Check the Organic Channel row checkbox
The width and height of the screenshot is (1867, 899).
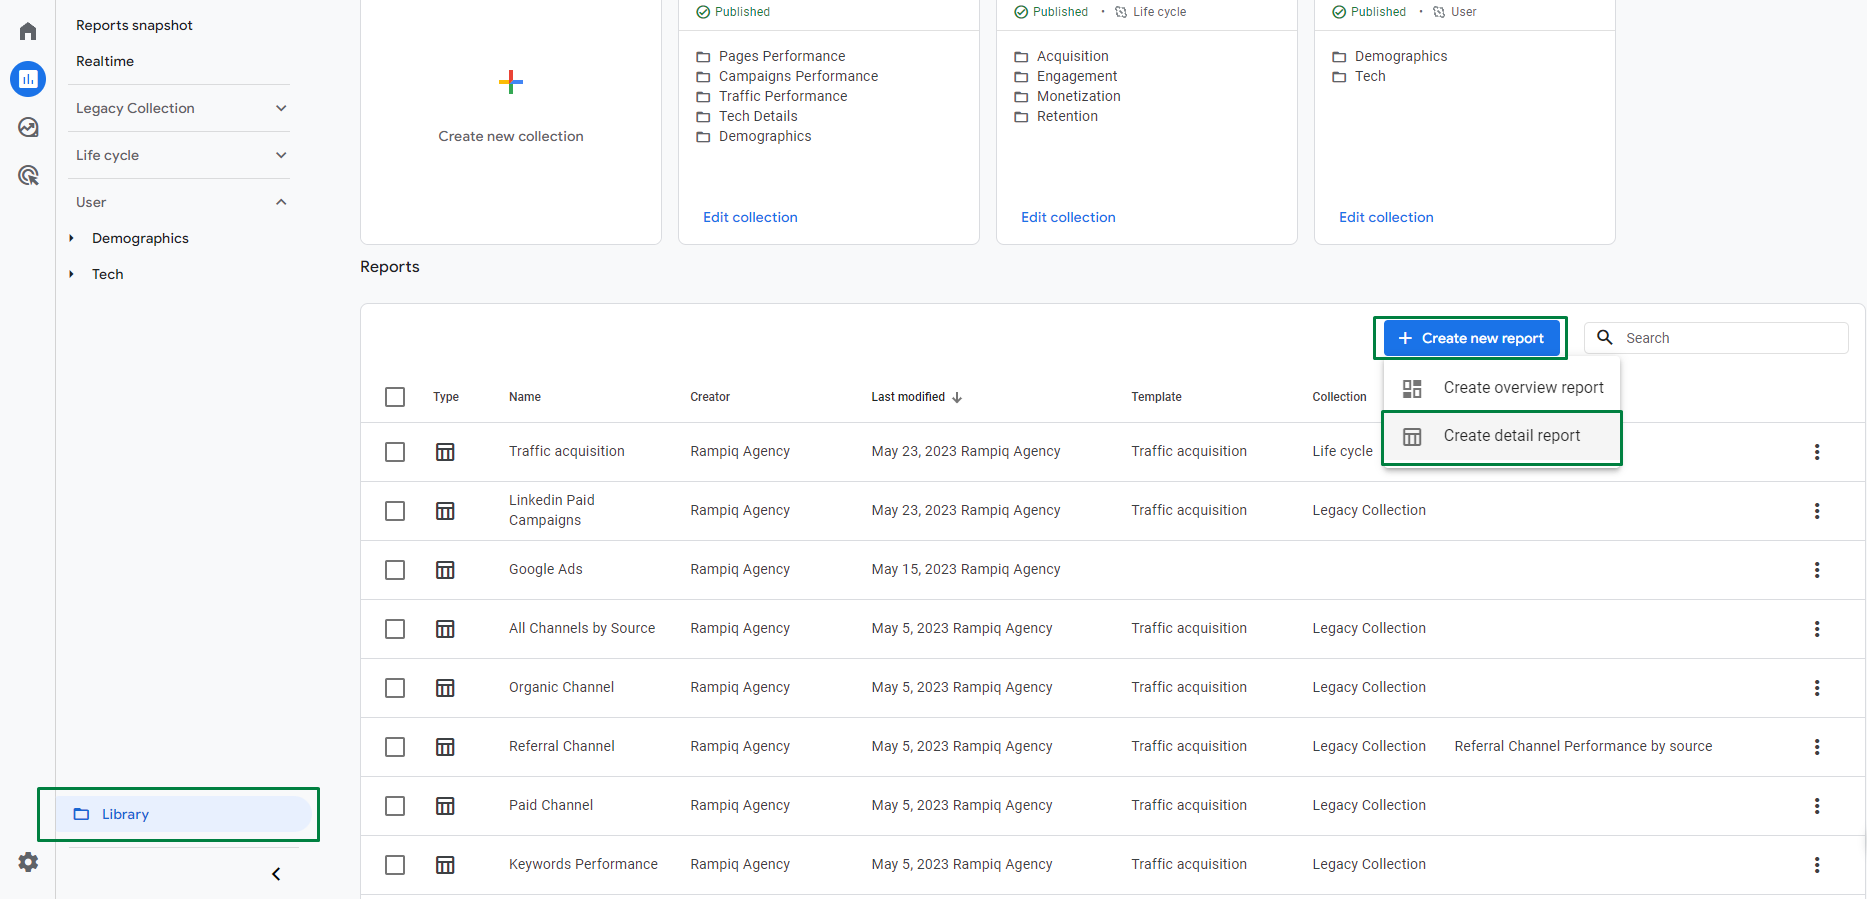coord(395,688)
